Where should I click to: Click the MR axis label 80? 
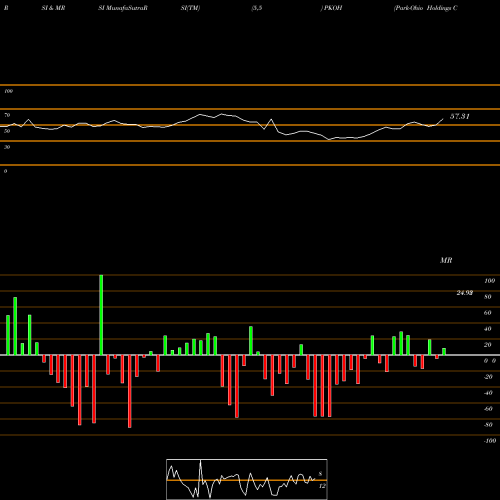[488, 297]
